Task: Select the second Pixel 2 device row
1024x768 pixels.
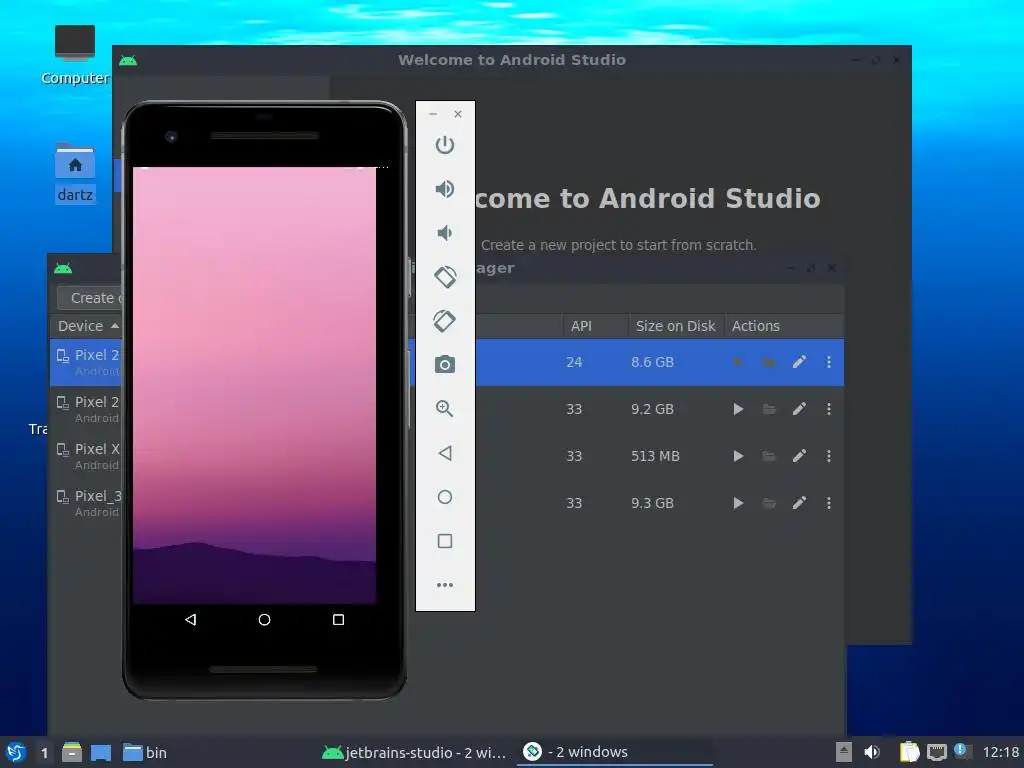Action: click(x=447, y=409)
